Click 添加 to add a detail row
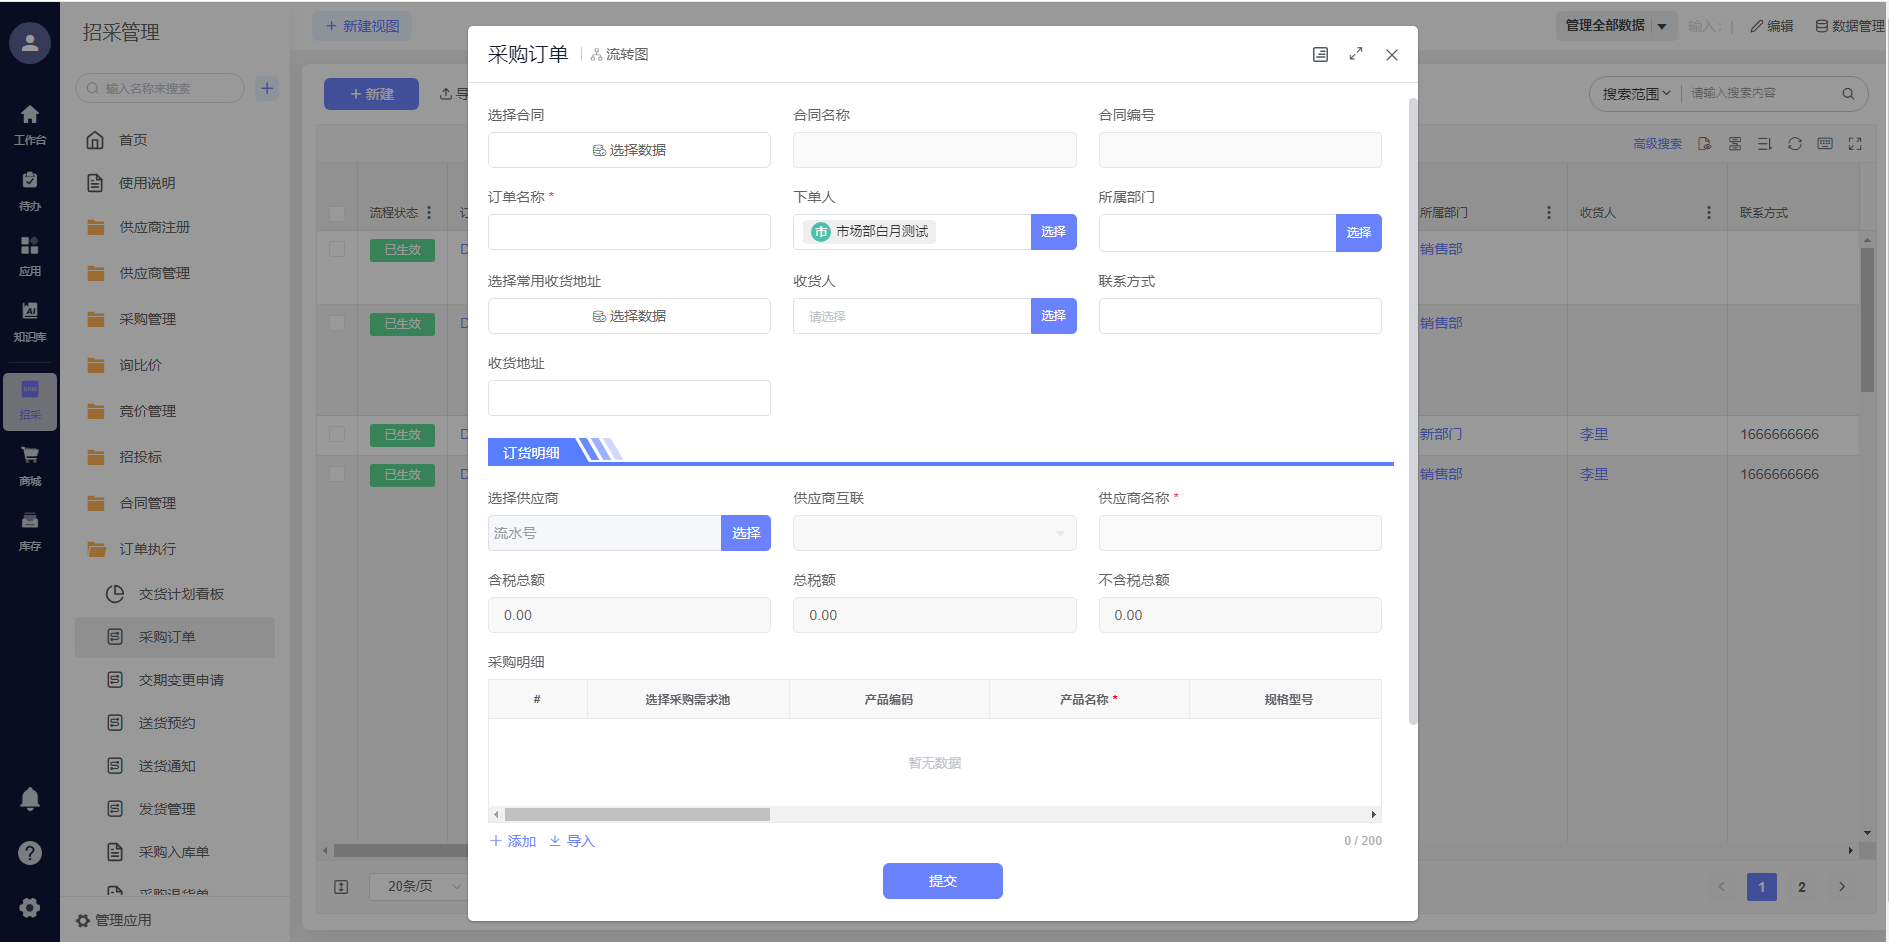 coord(513,841)
